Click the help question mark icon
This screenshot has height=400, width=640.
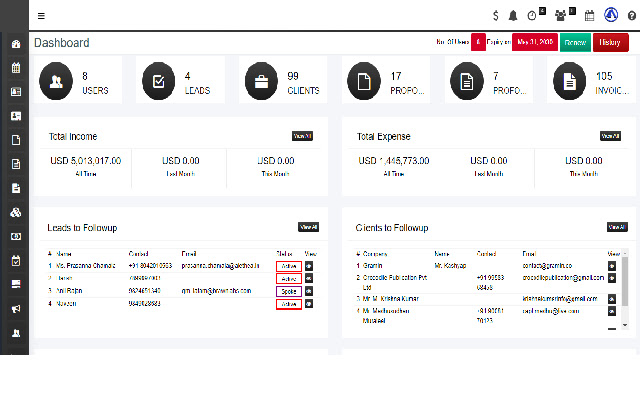pyautogui.click(x=631, y=16)
